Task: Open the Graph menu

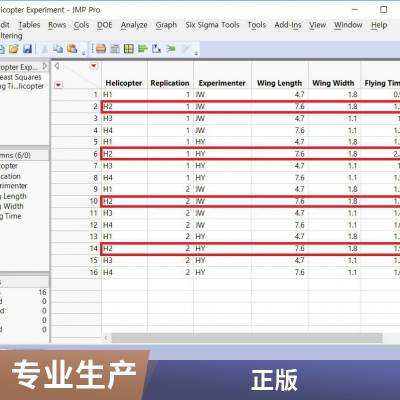Action: (166, 25)
